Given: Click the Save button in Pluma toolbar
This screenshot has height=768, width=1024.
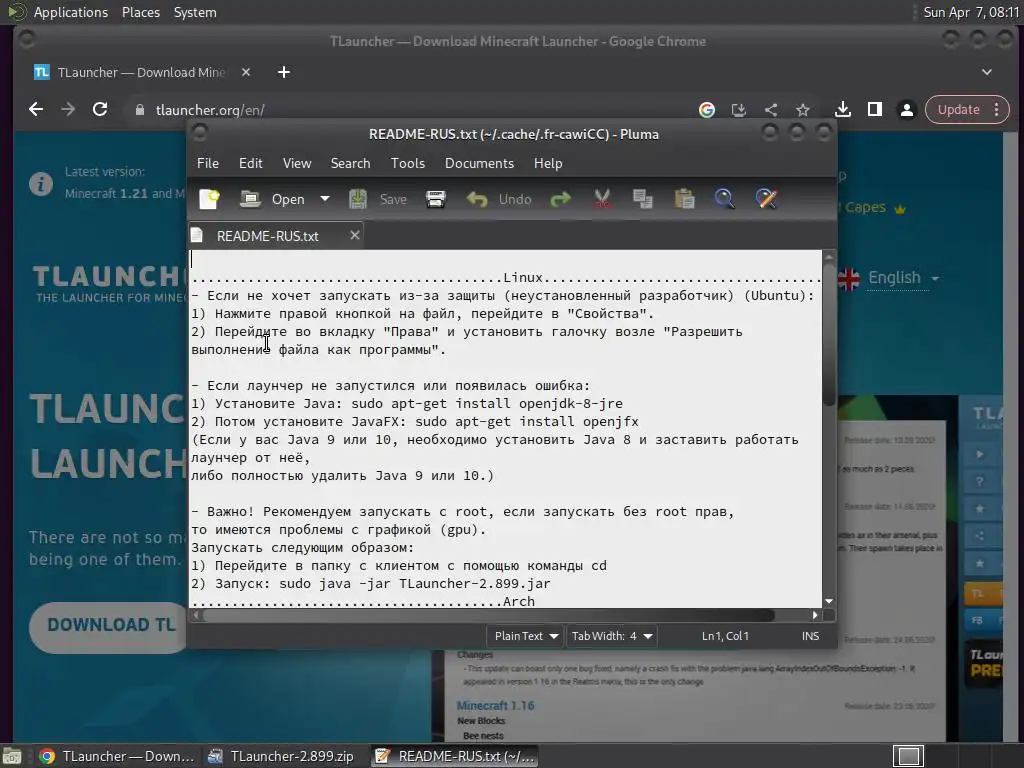Looking at the screenshot, I should pyautogui.click(x=378, y=199).
